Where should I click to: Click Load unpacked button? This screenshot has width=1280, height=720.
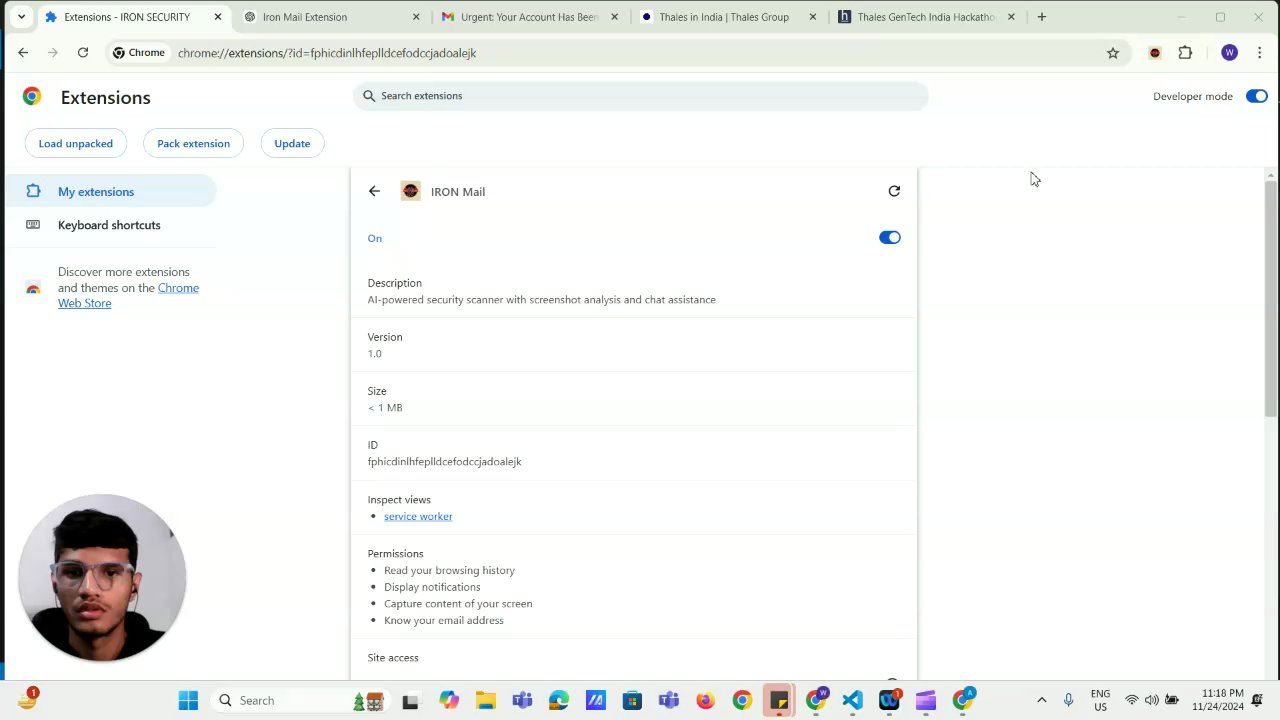tap(76, 143)
